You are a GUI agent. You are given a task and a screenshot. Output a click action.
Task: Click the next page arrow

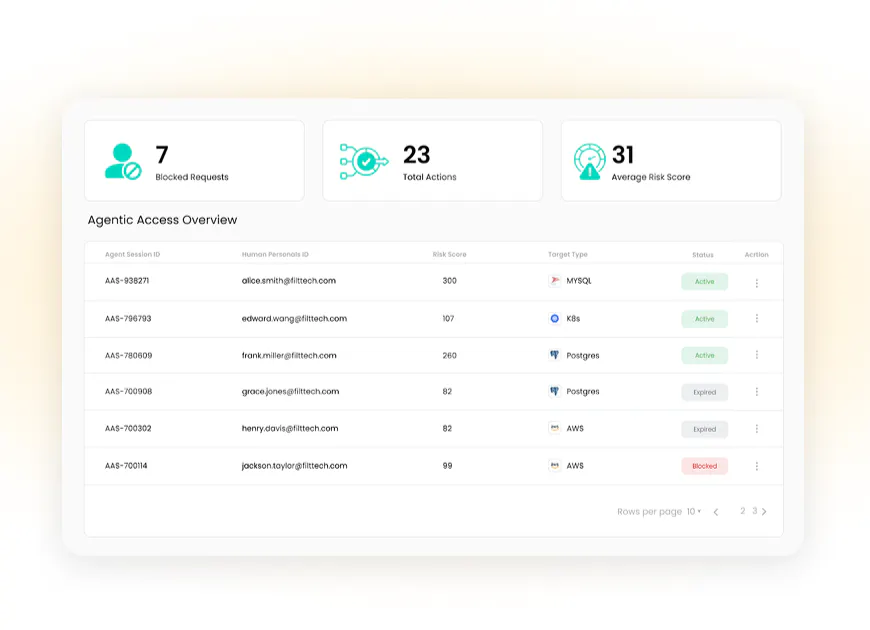point(765,512)
